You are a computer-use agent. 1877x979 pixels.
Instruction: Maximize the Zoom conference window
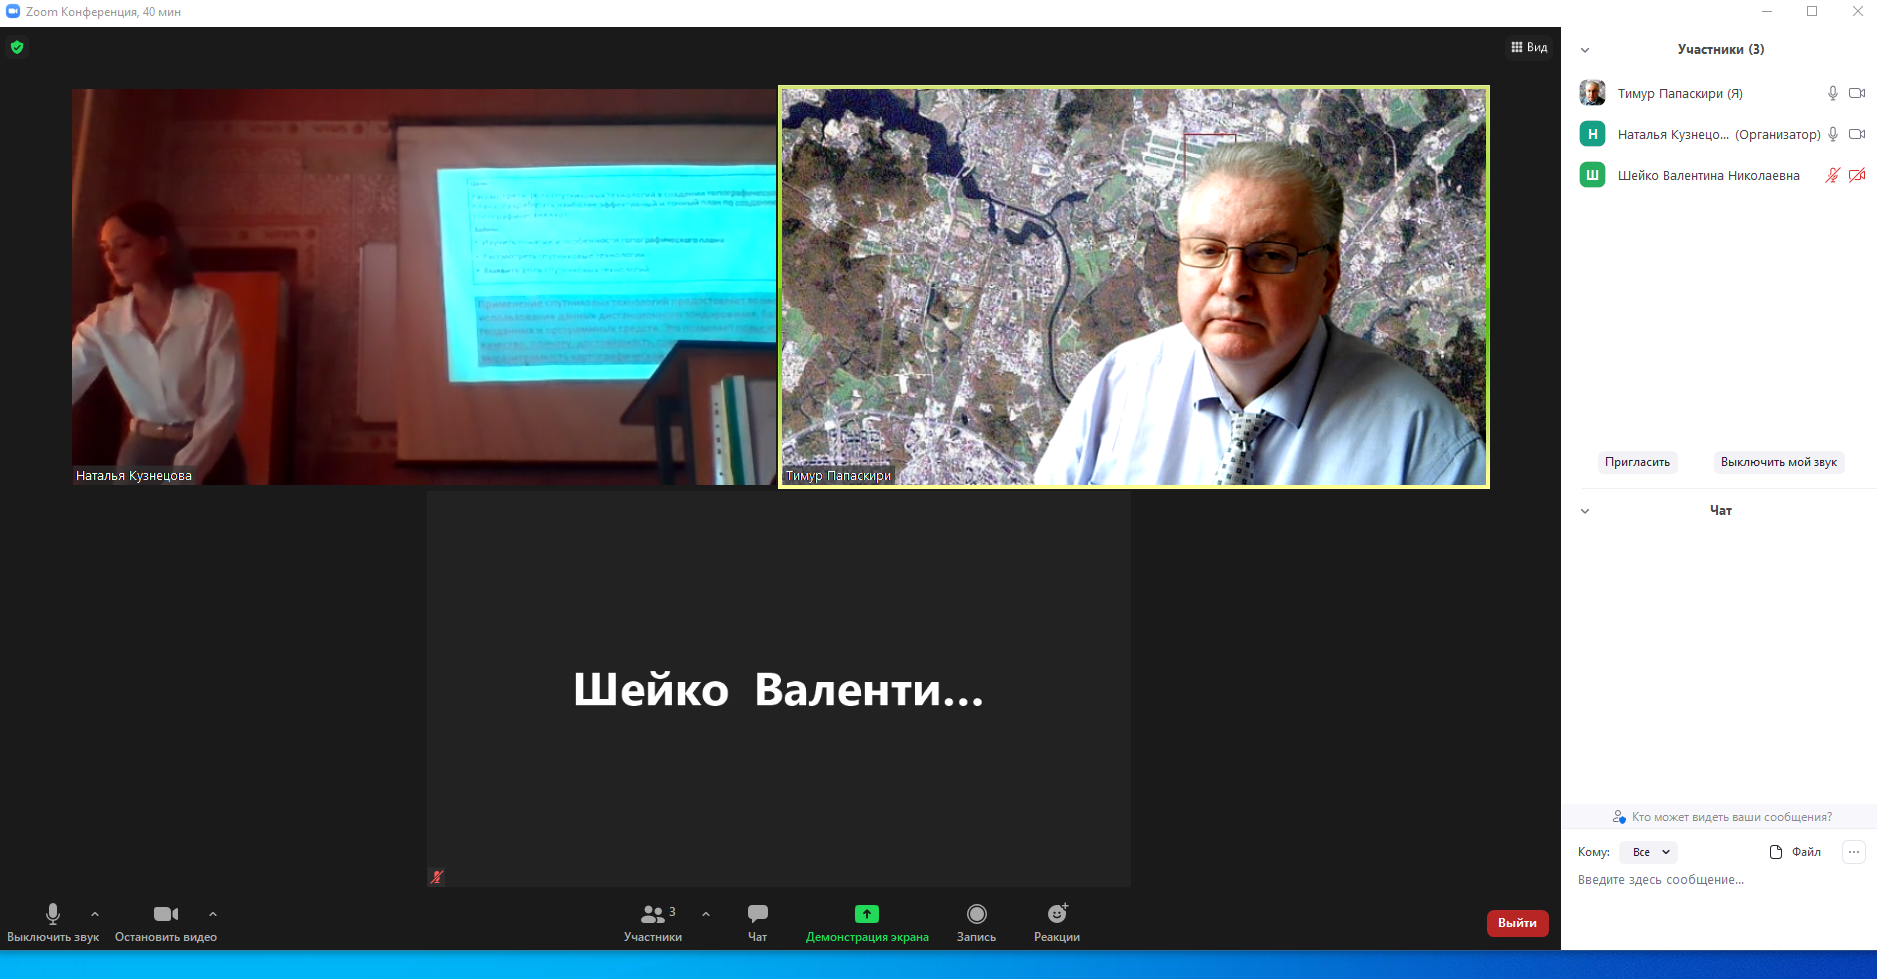coord(1812,12)
